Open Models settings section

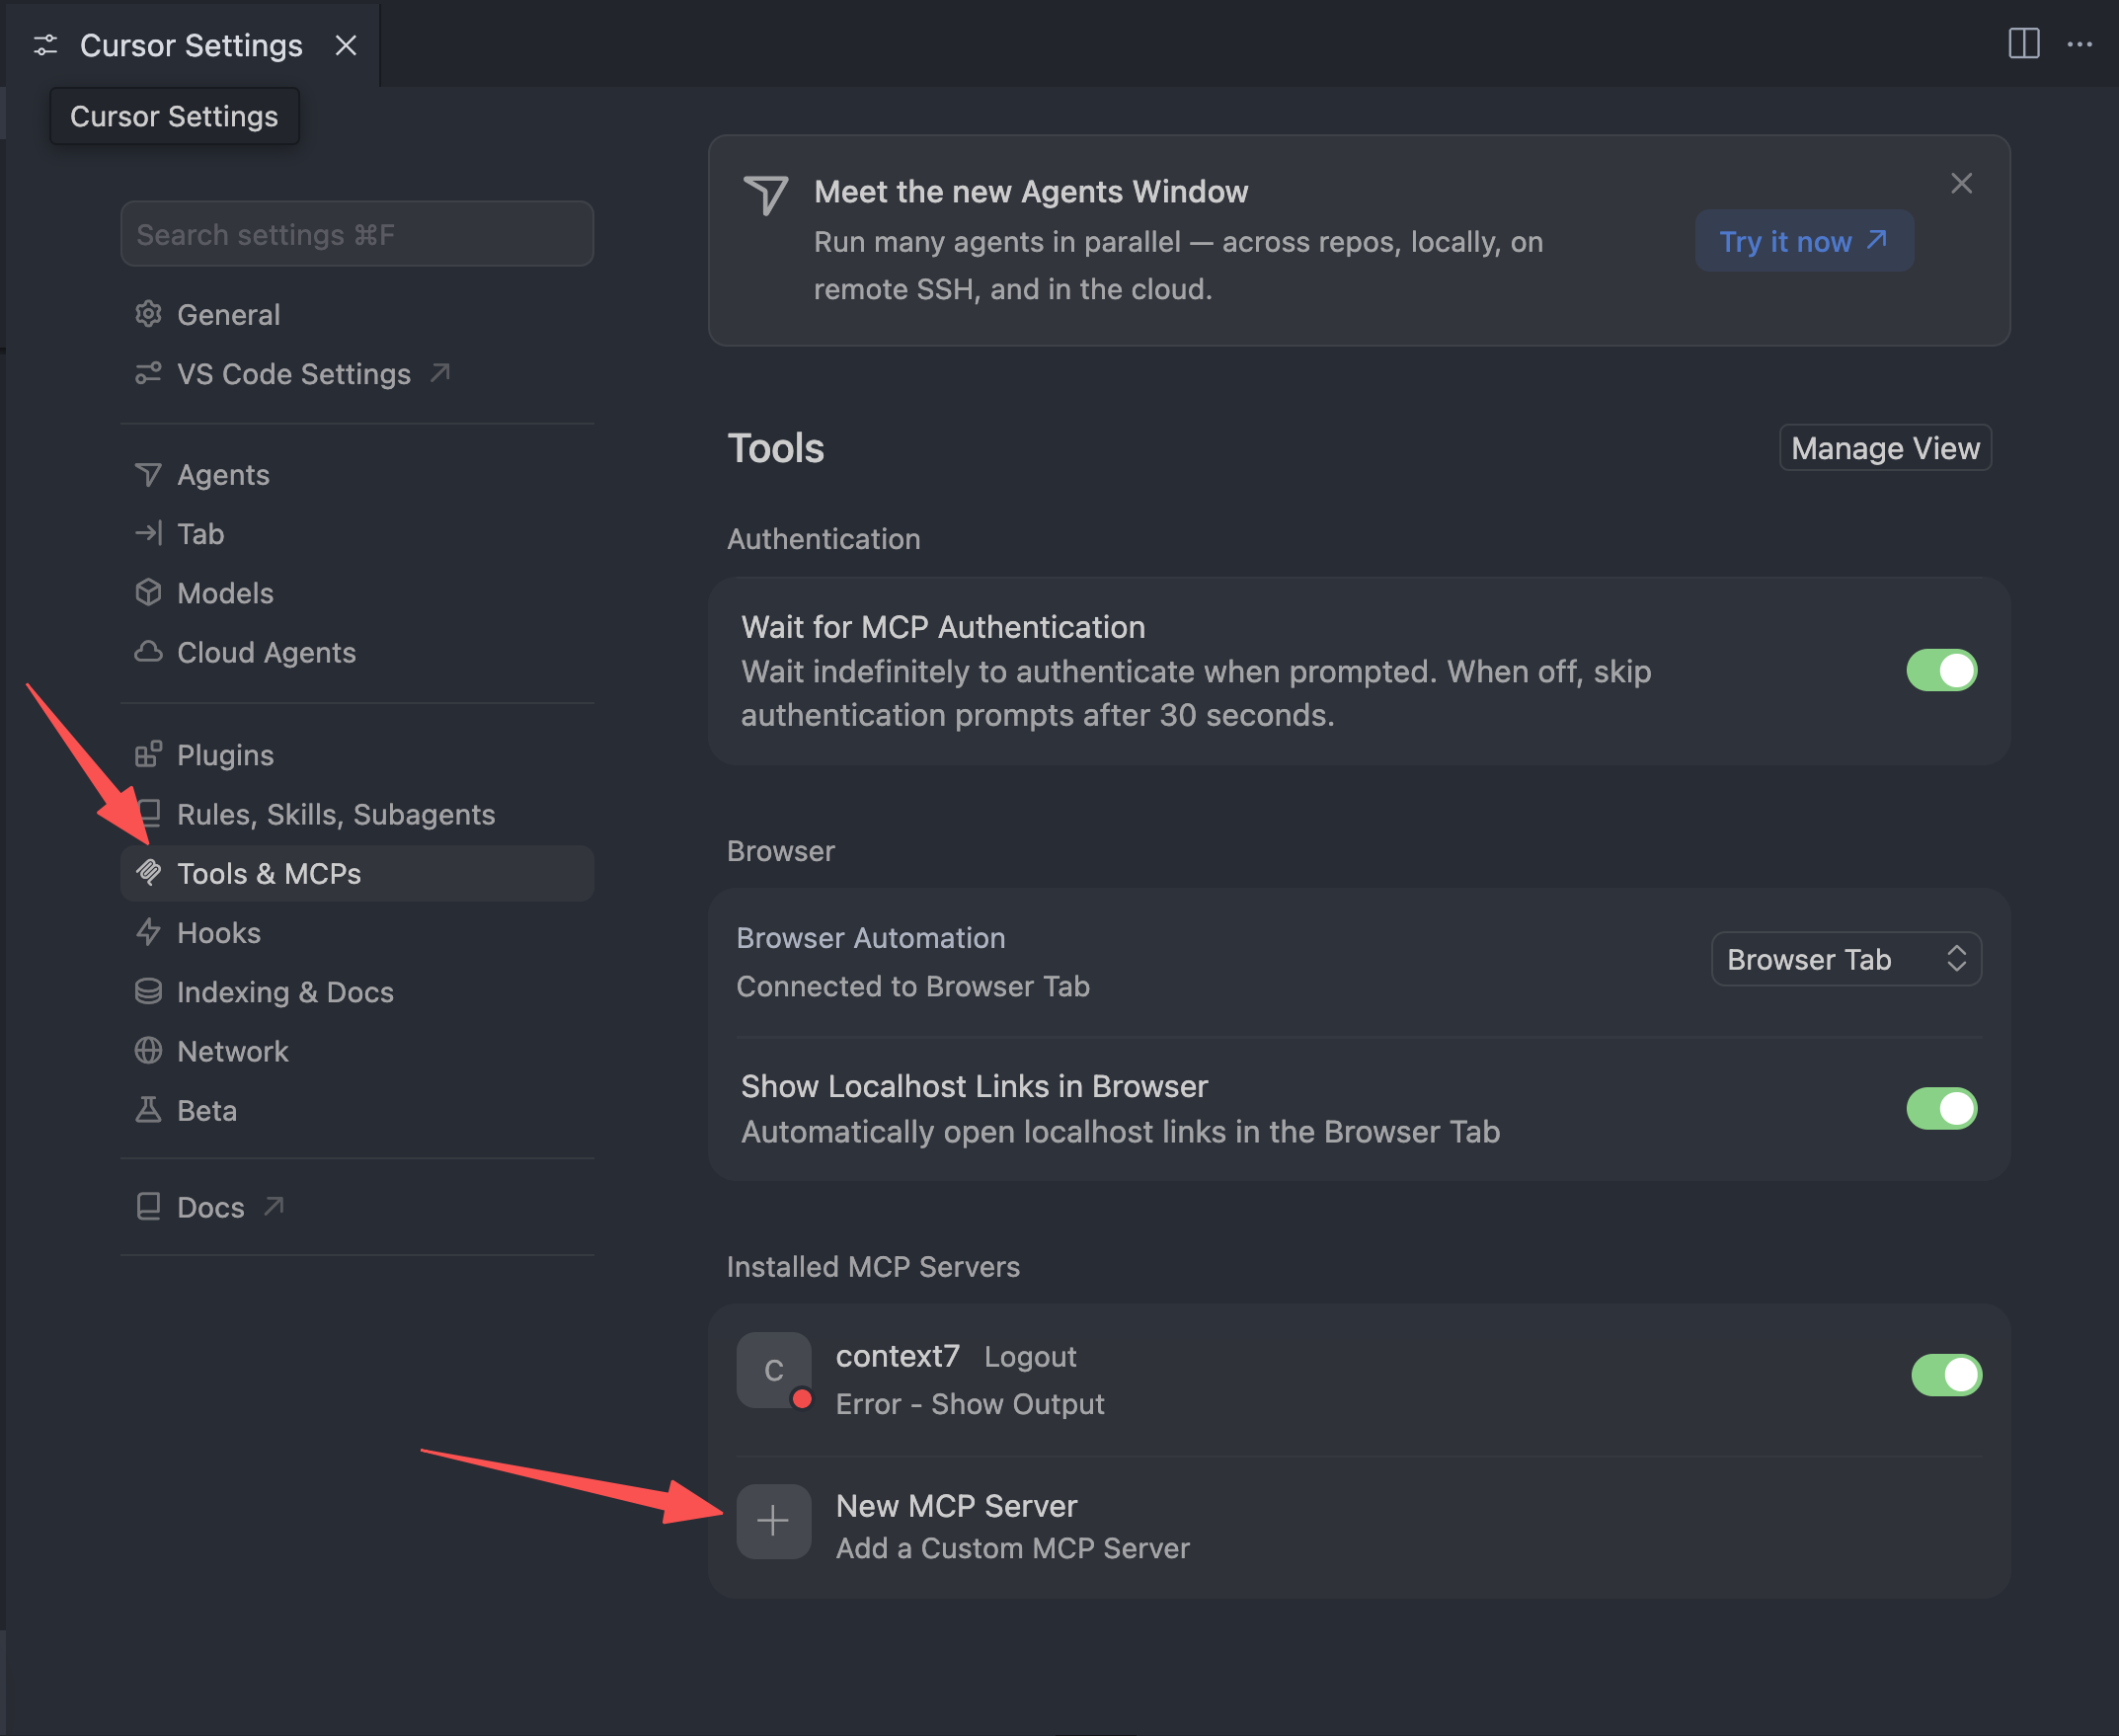[x=357, y=592]
